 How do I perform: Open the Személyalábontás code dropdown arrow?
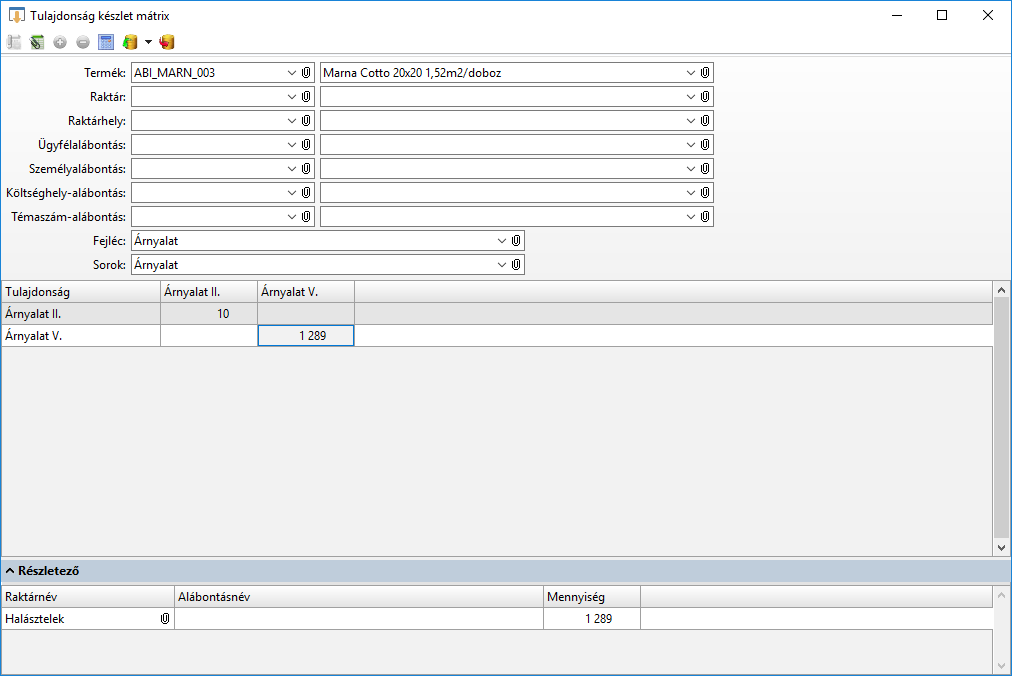pyautogui.click(x=292, y=169)
